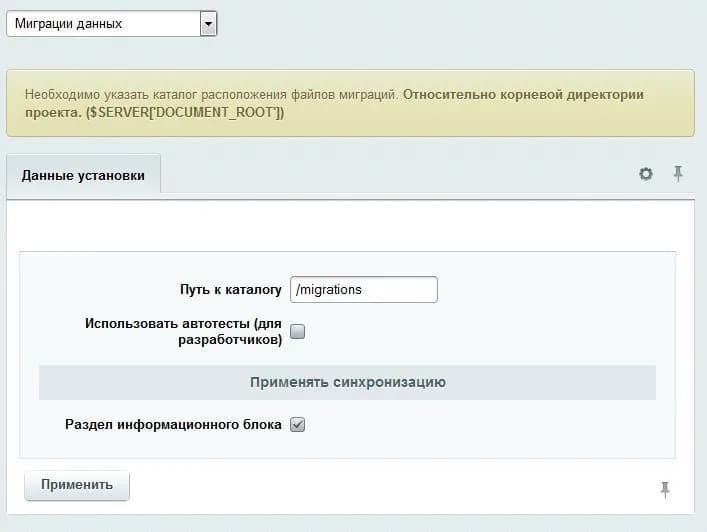Click the Использовать автотесты (для разработчиков) label
The width and height of the screenshot is (707, 532).
(184, 331)
